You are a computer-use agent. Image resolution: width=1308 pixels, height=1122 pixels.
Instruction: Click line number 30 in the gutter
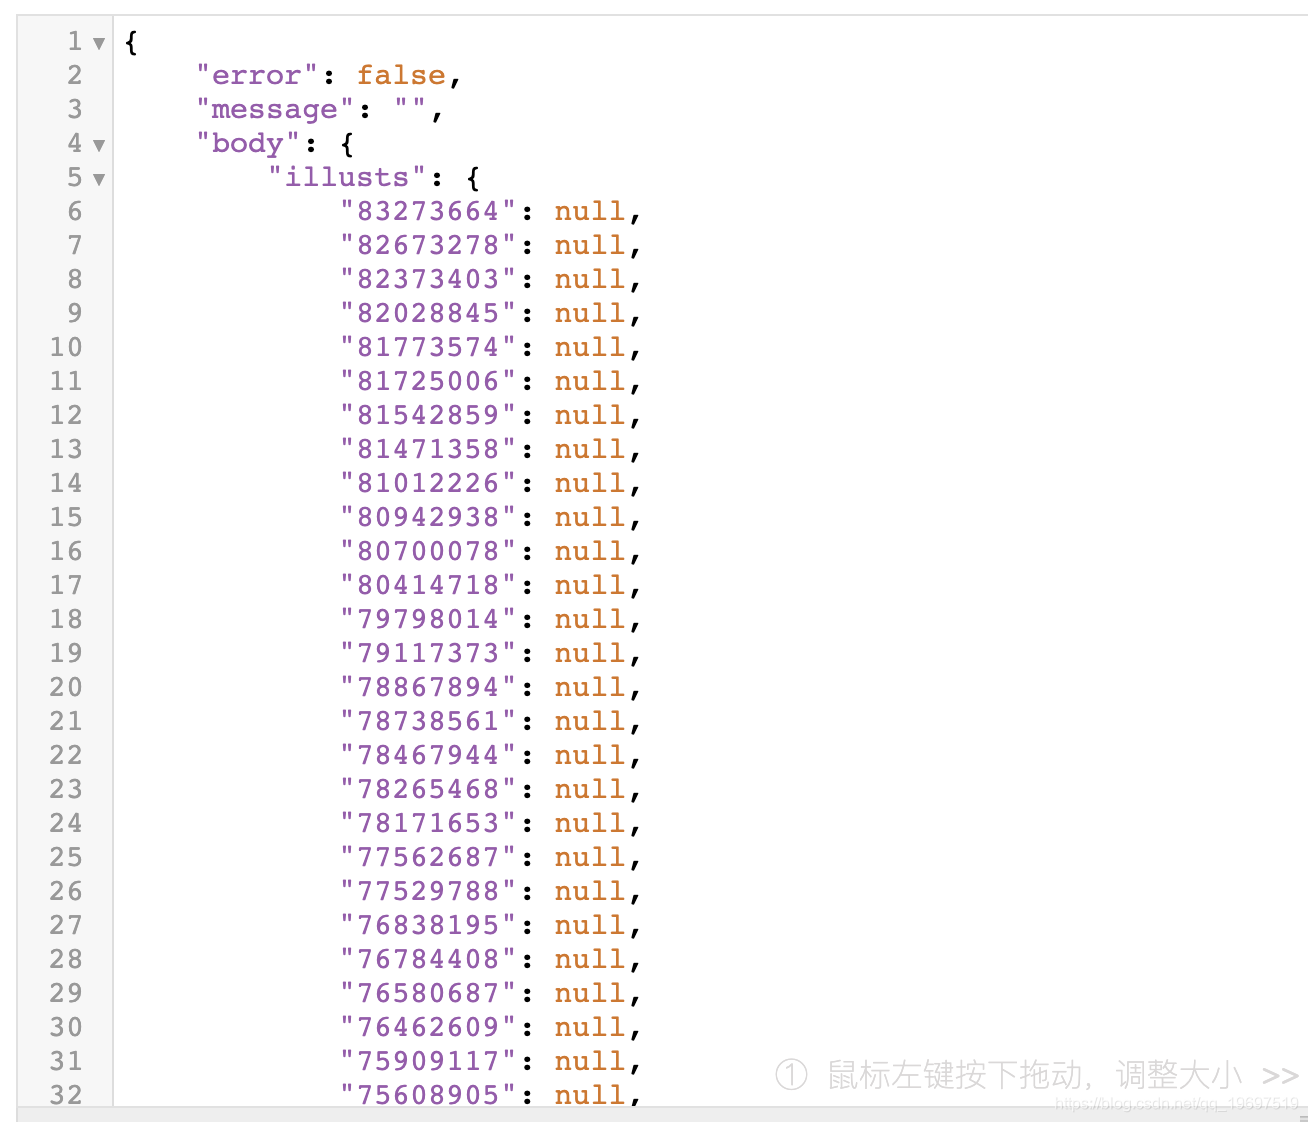point(66,1027)
